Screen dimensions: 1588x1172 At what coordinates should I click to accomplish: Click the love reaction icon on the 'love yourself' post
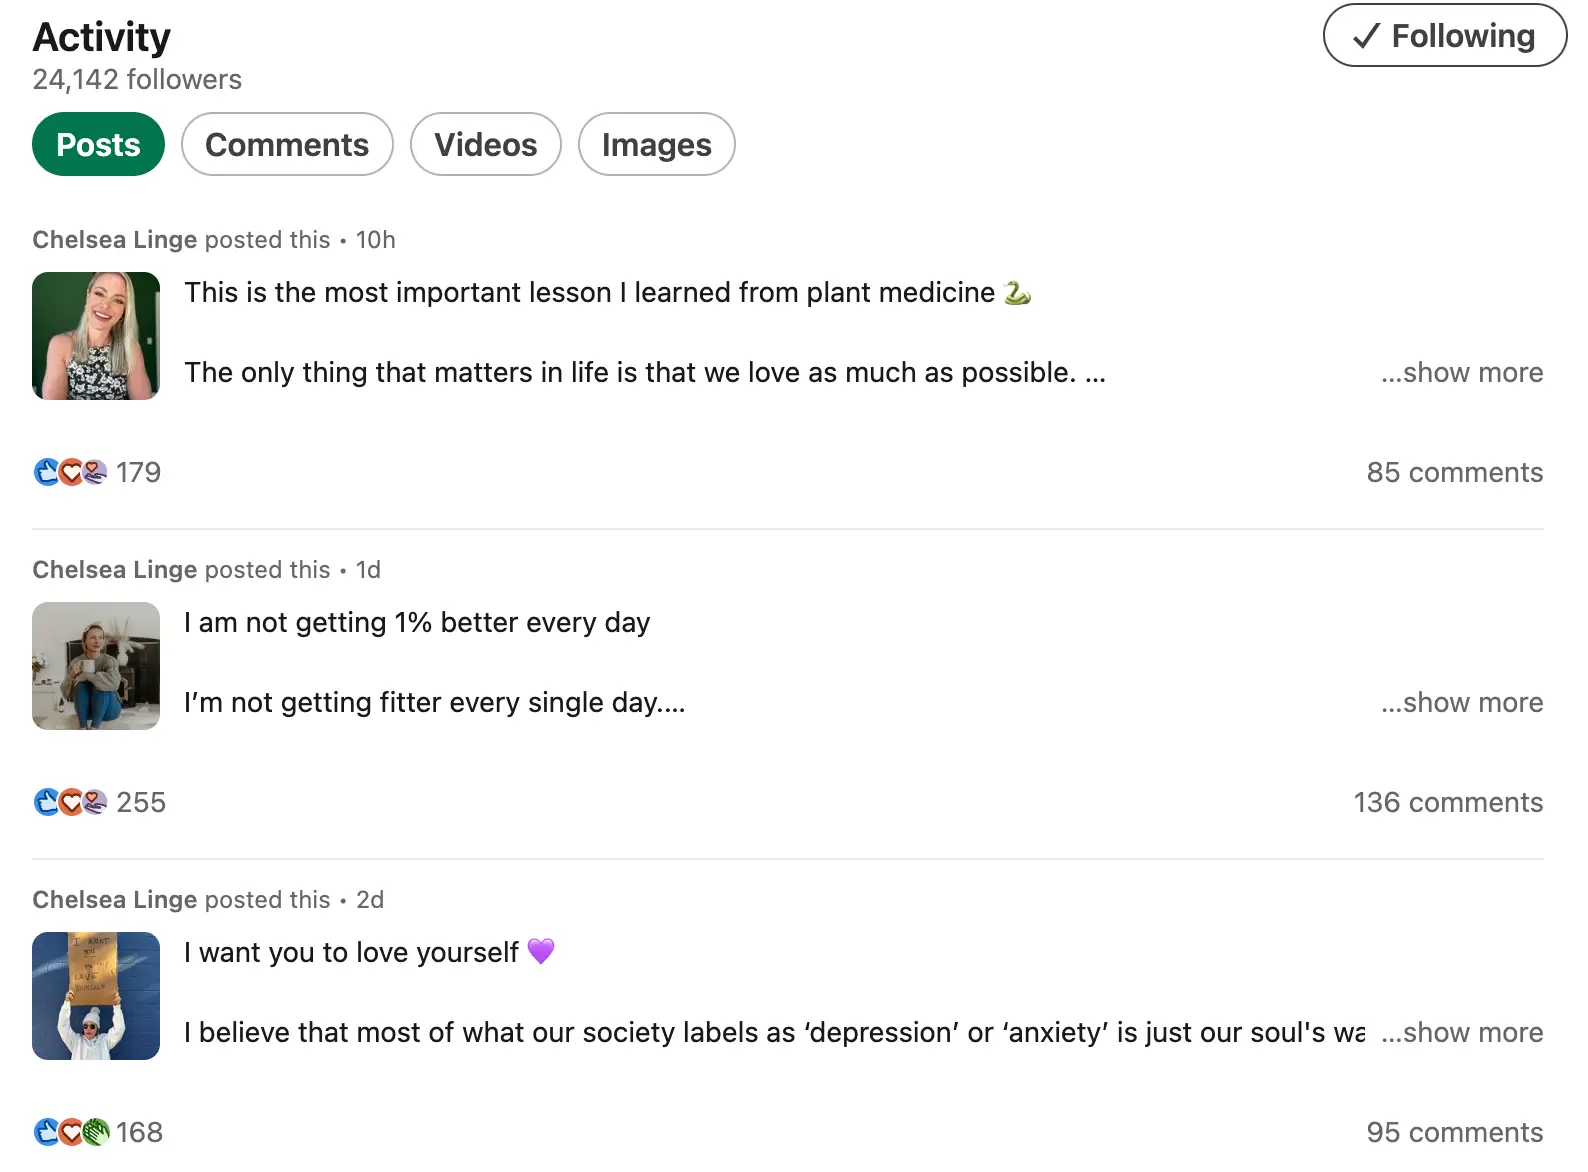tap(70, 1132)
